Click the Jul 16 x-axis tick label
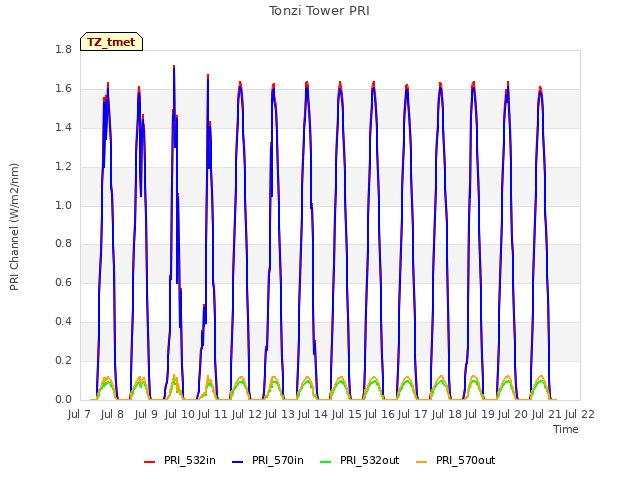 pyautogui.click(x=380, y=414)
